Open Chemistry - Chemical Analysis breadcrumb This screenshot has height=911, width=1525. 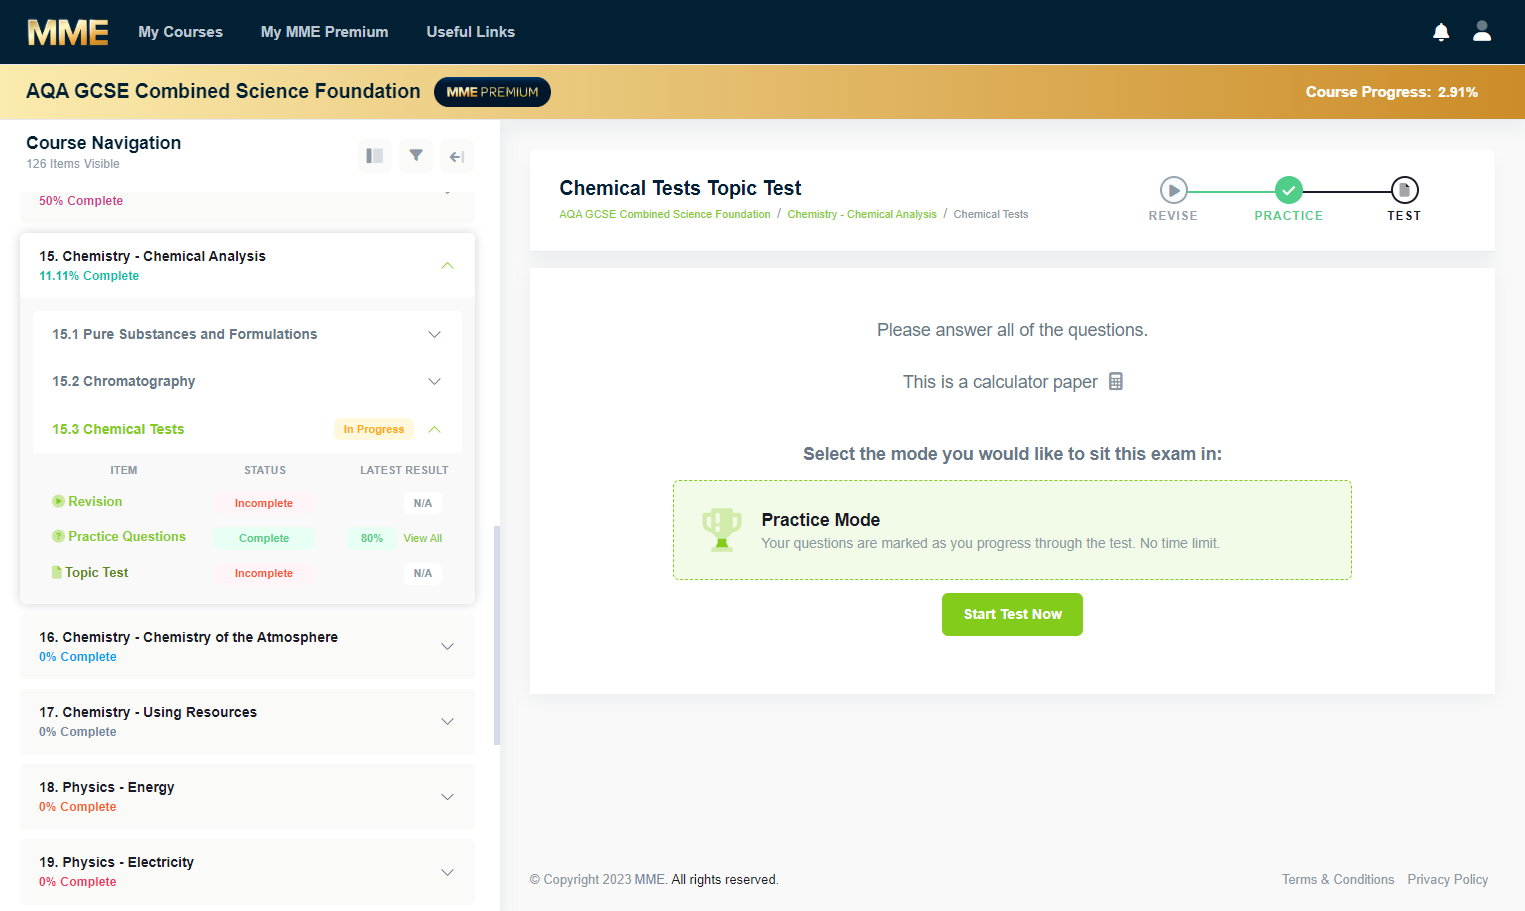(862, 214)
